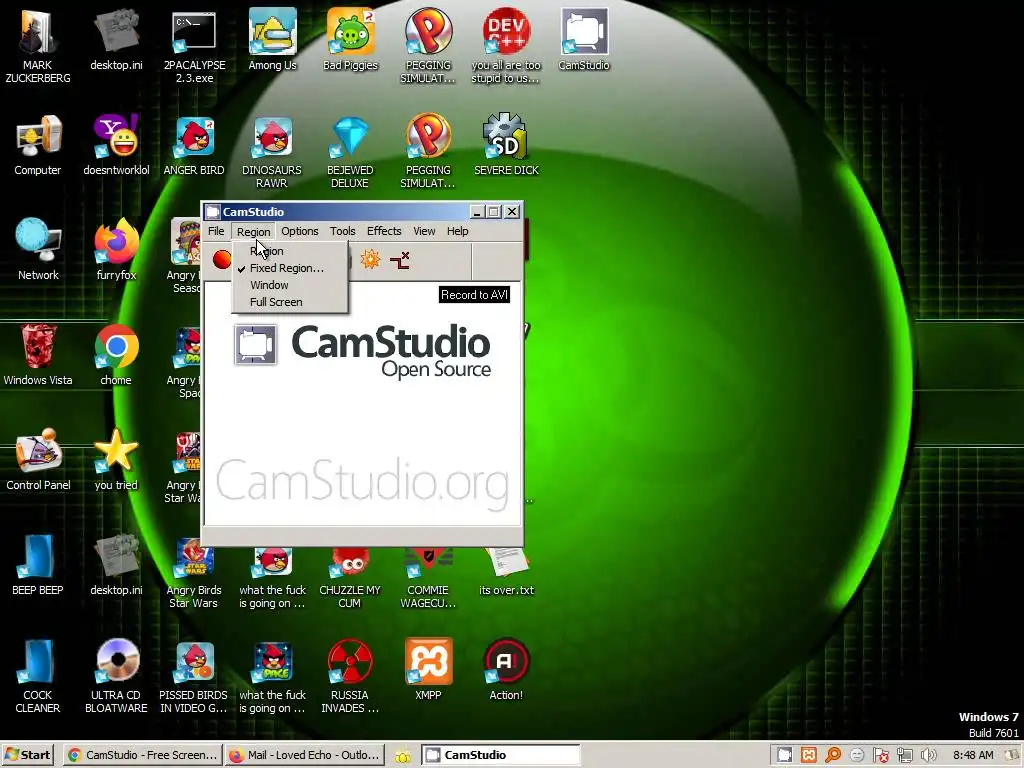Click the orange magnifier tray icon

833,755
